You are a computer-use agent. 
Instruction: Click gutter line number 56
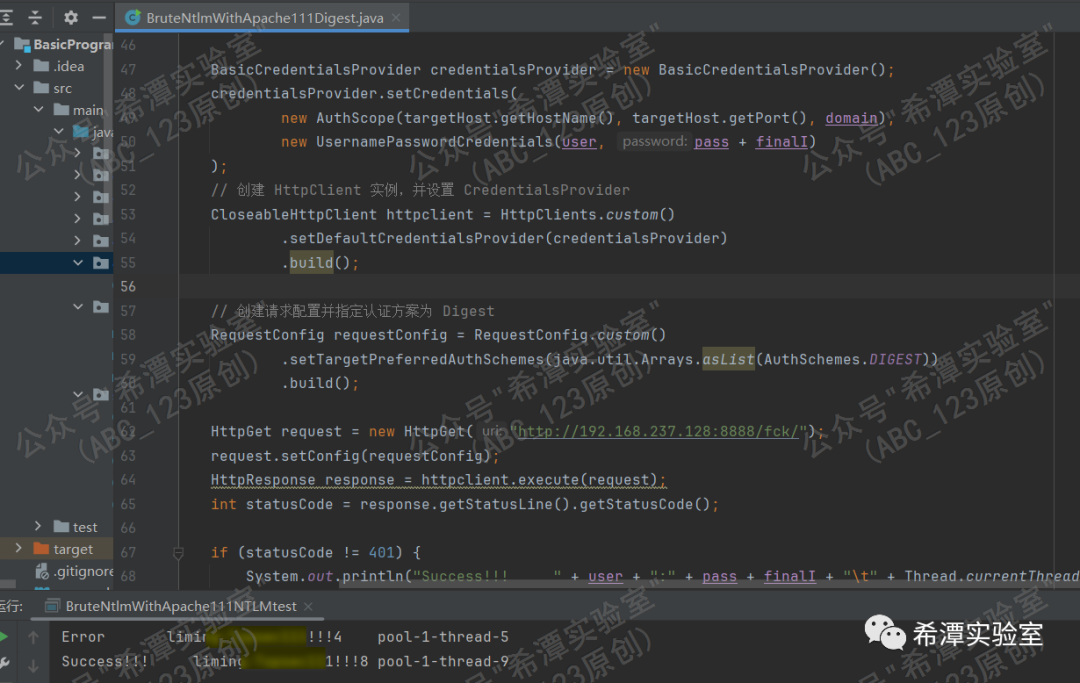[x=129, y=286]
